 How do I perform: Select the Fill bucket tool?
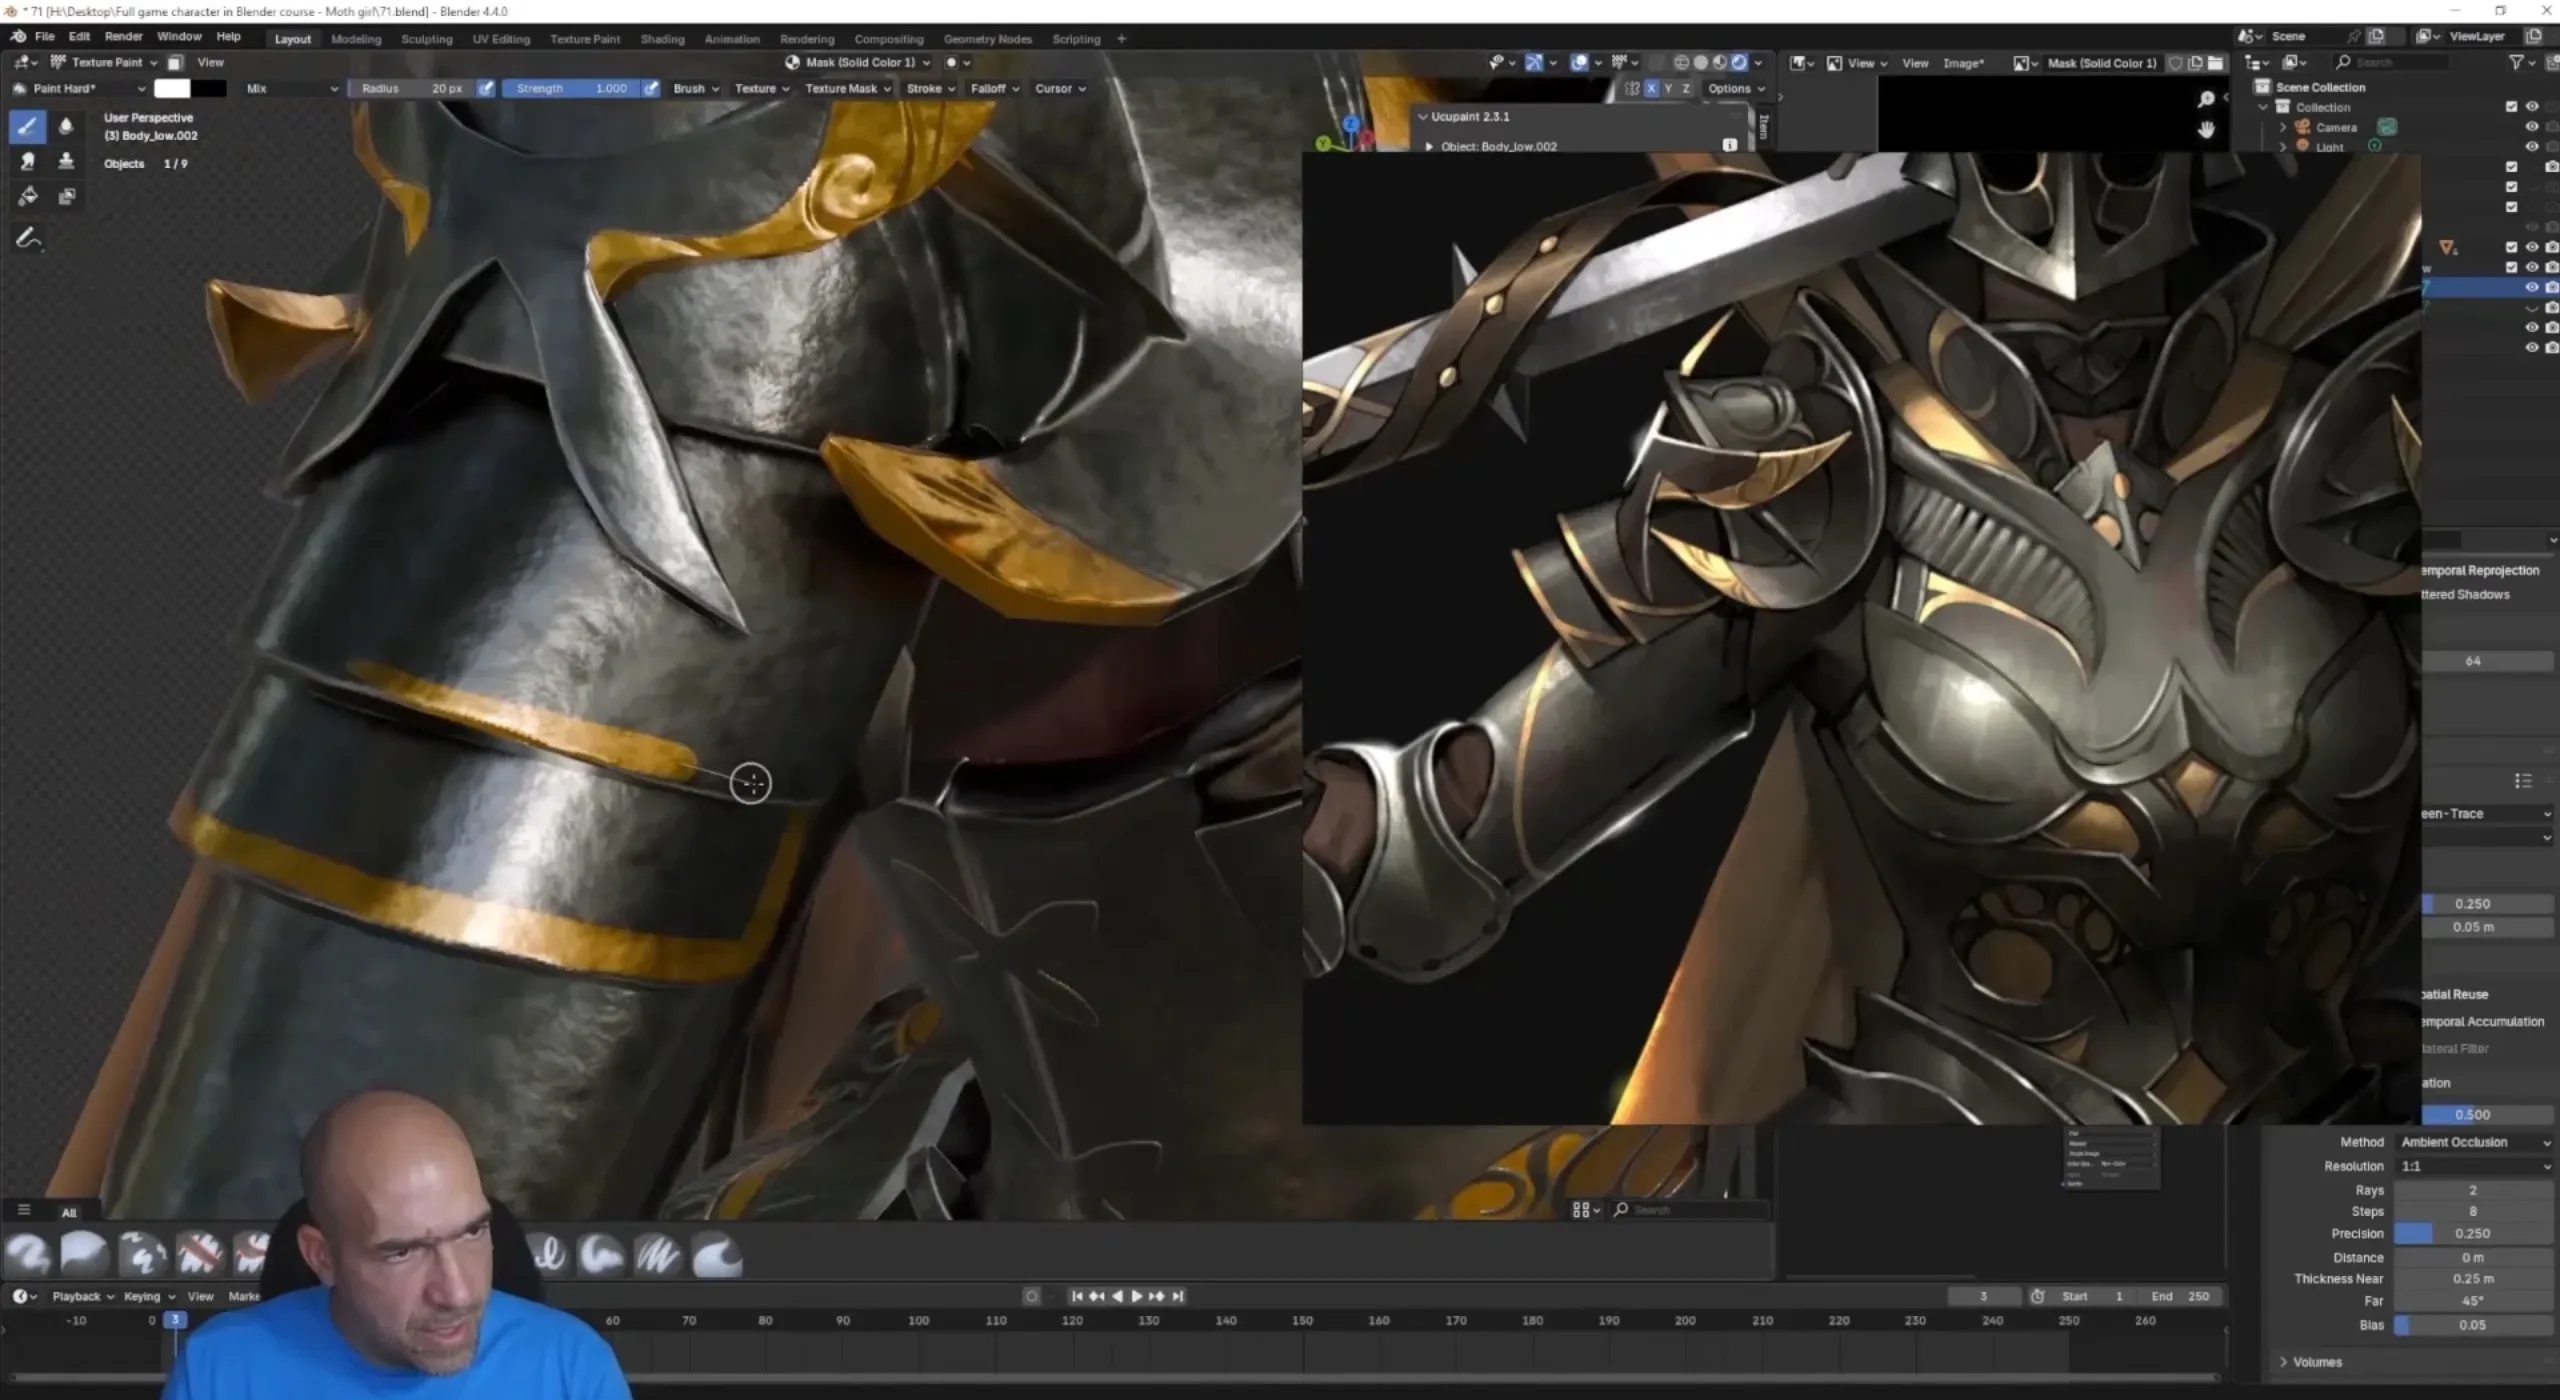[27, 196]
